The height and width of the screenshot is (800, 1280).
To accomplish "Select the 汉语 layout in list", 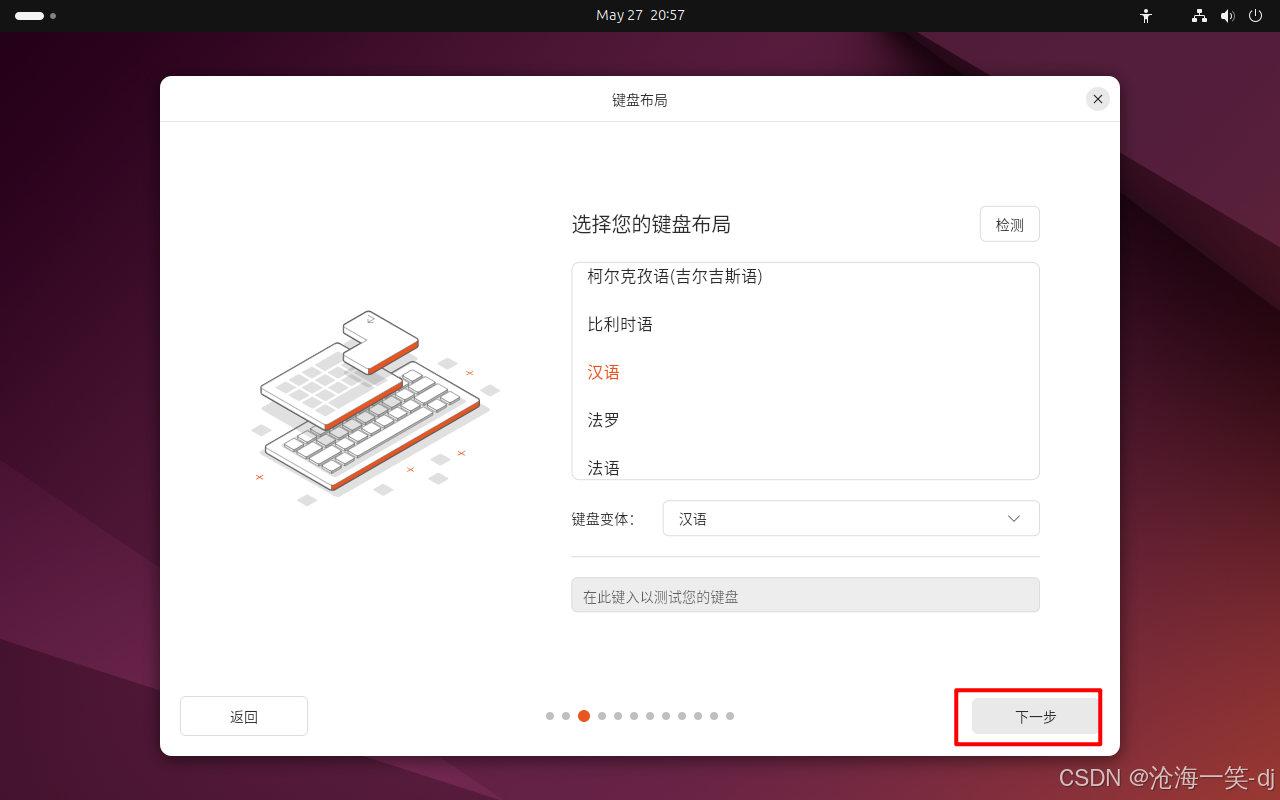I will pyautogui.click(x=805, y=372).
